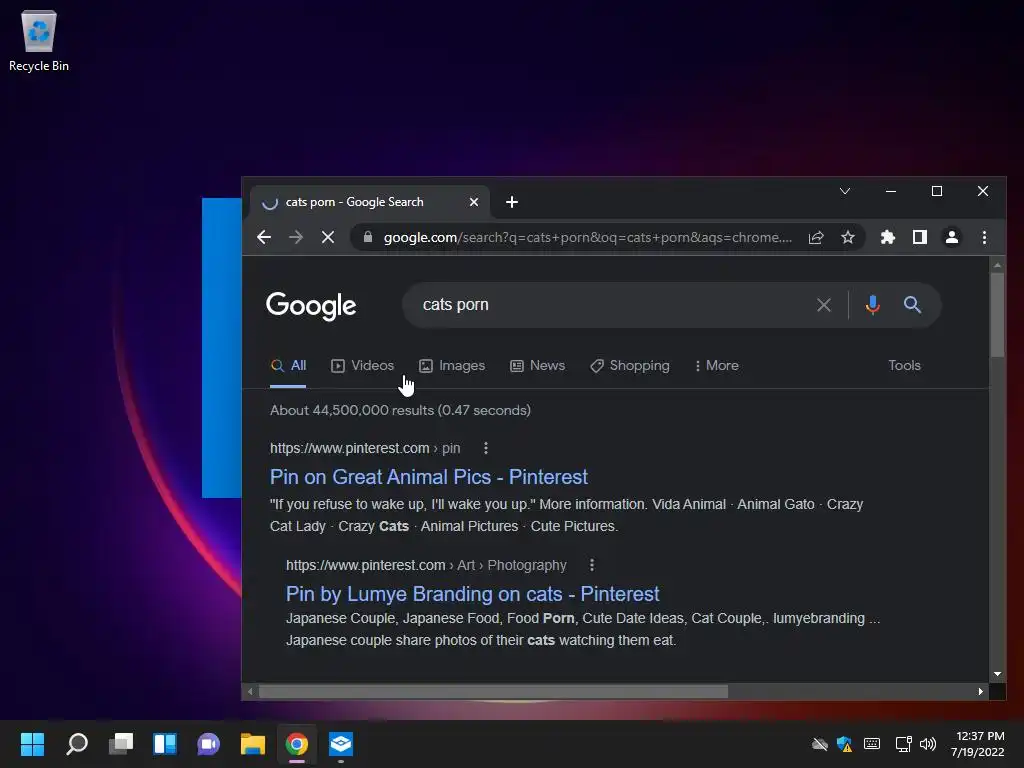Go back using Chrome's back arrow
The image size is (1024, 768).
264,237
